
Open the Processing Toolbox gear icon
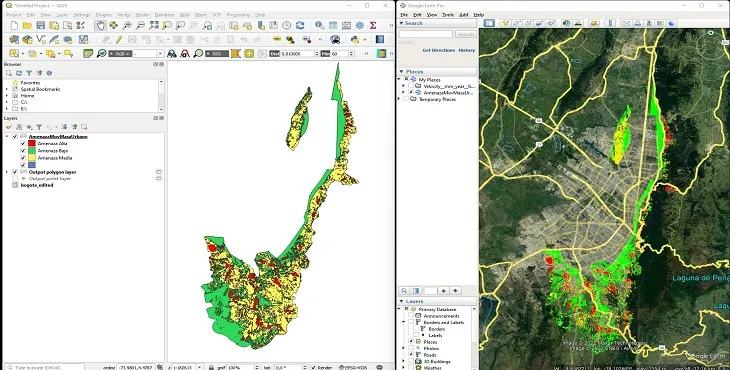click(359, 25)
